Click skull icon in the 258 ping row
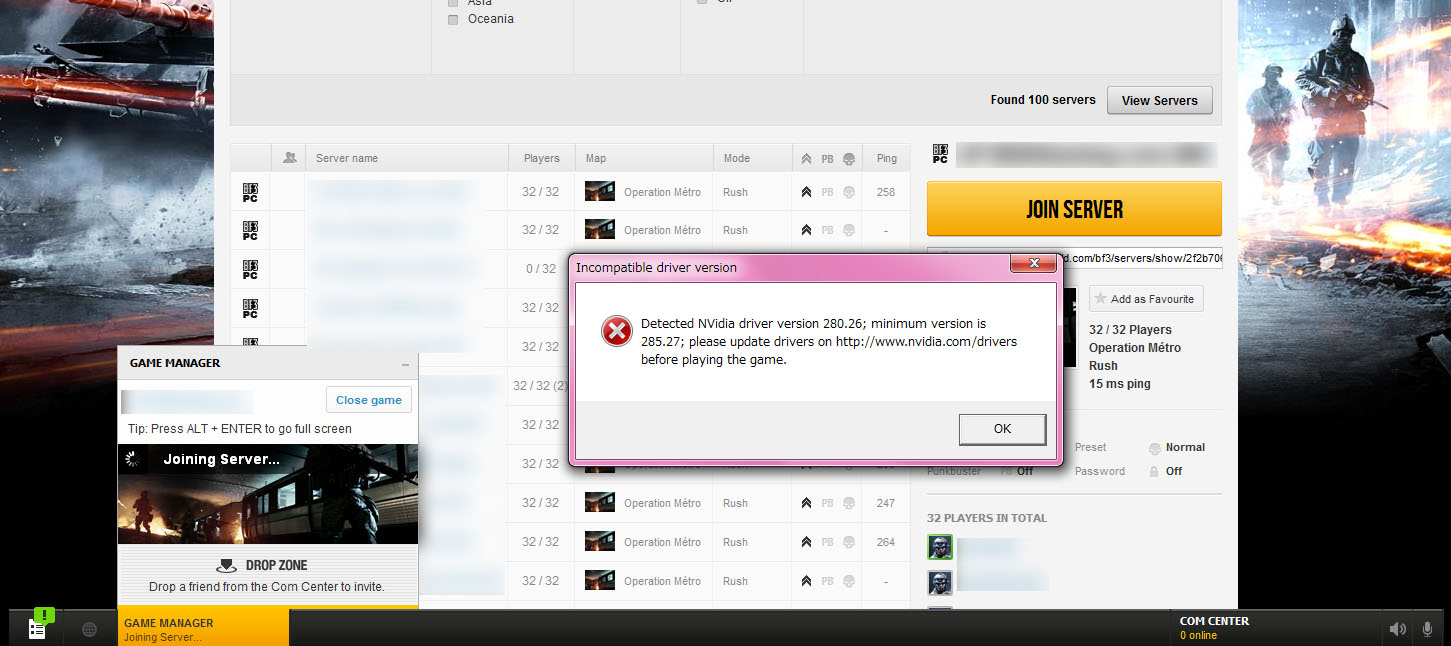Screen dimensions: 1451x646 pos(849,192)
